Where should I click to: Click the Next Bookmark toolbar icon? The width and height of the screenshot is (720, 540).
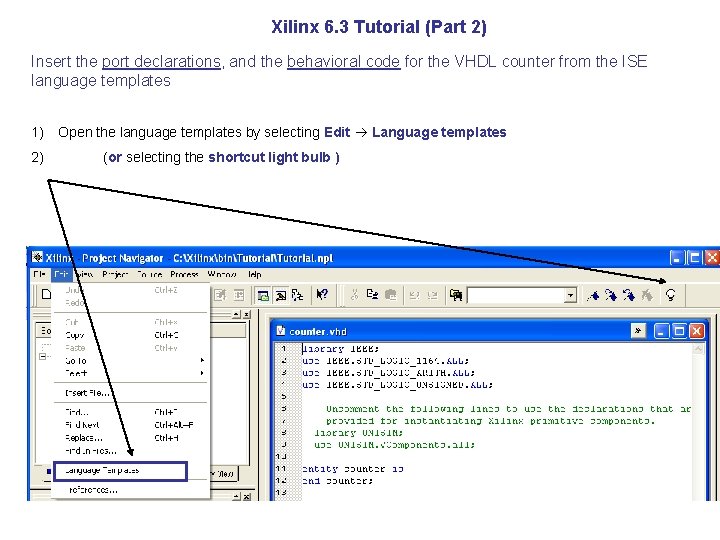click(611, 295)
